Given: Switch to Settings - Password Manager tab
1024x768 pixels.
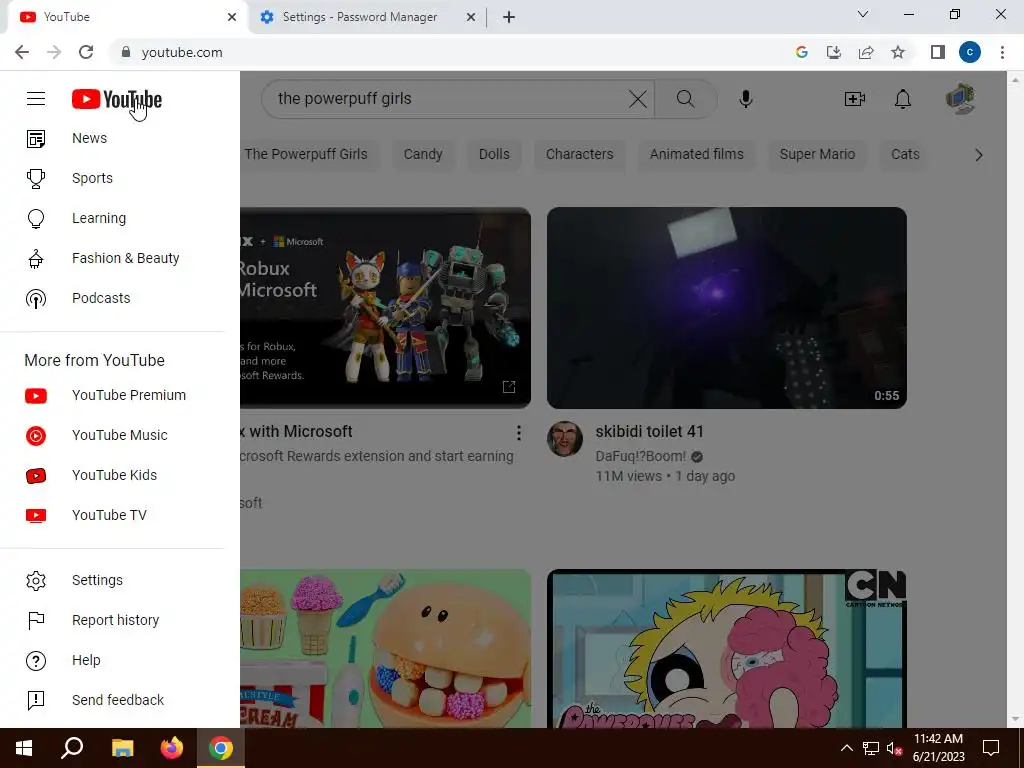Looking at the screenshot, I should click(x=359, y=17).
